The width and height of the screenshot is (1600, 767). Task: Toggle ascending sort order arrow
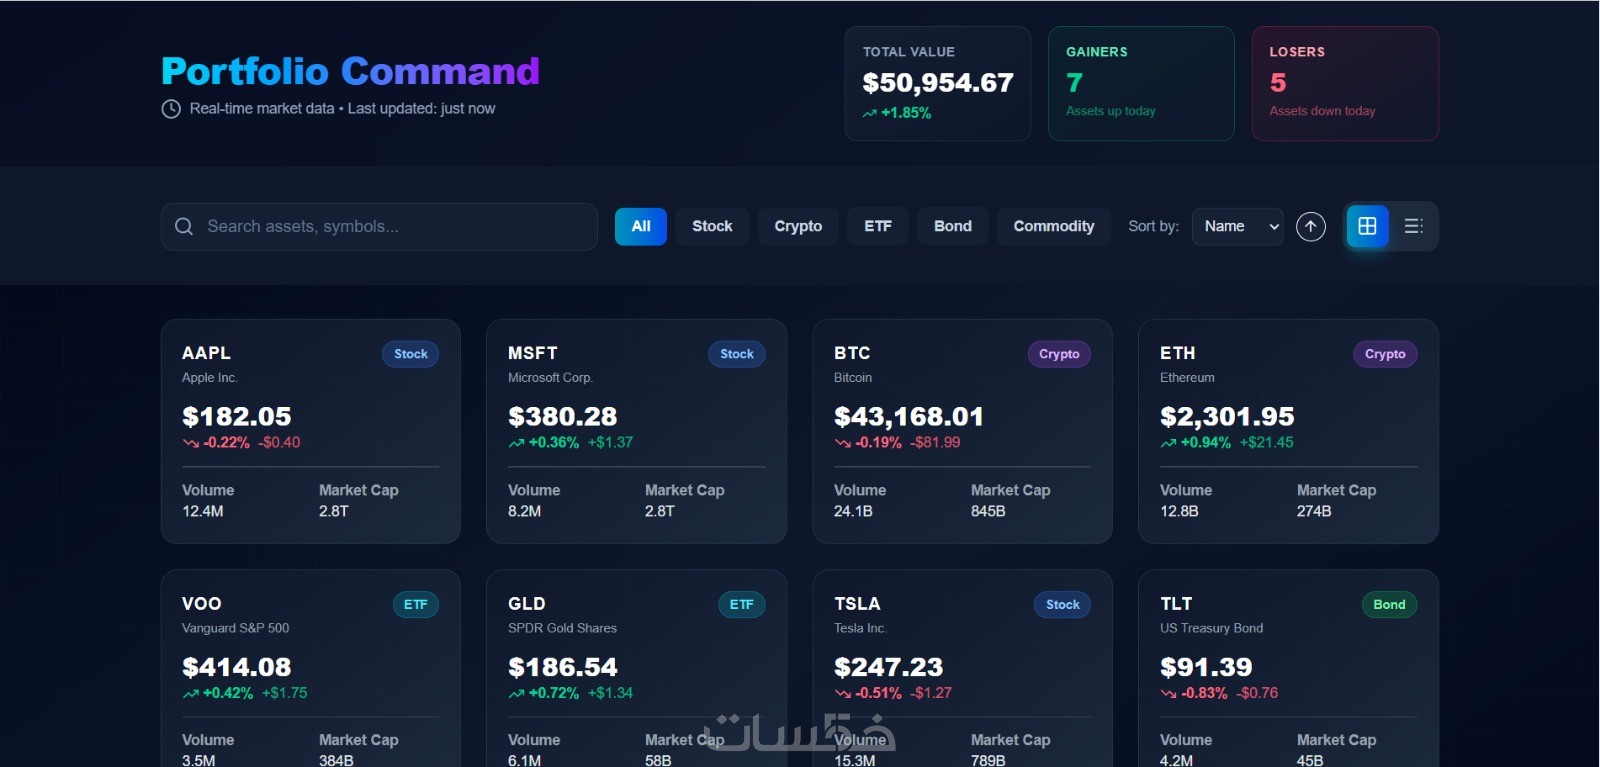(x=1311, y=227)
